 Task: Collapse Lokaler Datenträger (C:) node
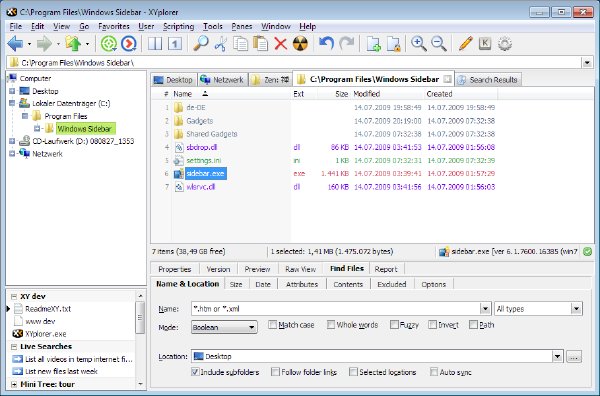click(x=12, y=103)
